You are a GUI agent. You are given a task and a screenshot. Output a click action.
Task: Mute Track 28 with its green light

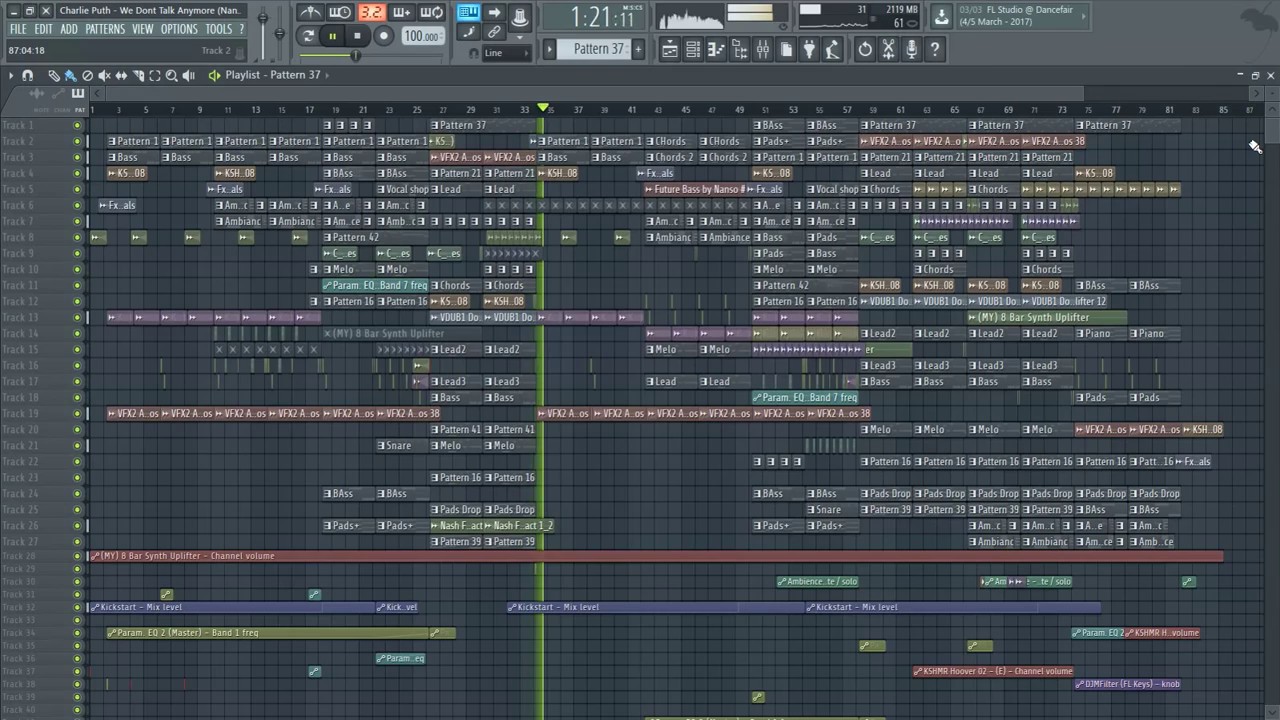click(x=77, y=556)
